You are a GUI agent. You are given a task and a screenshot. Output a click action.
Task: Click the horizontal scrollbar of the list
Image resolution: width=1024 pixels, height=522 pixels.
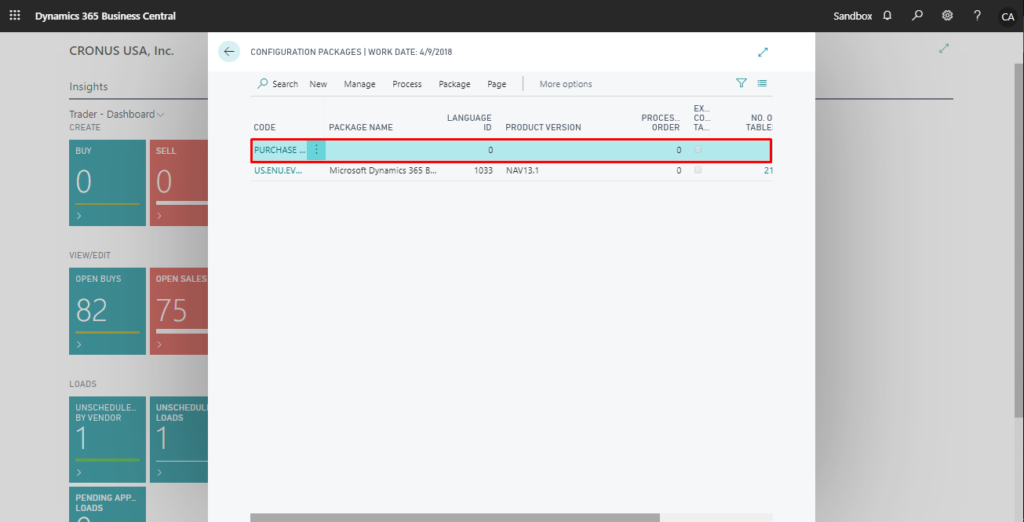tap(455, 517)
